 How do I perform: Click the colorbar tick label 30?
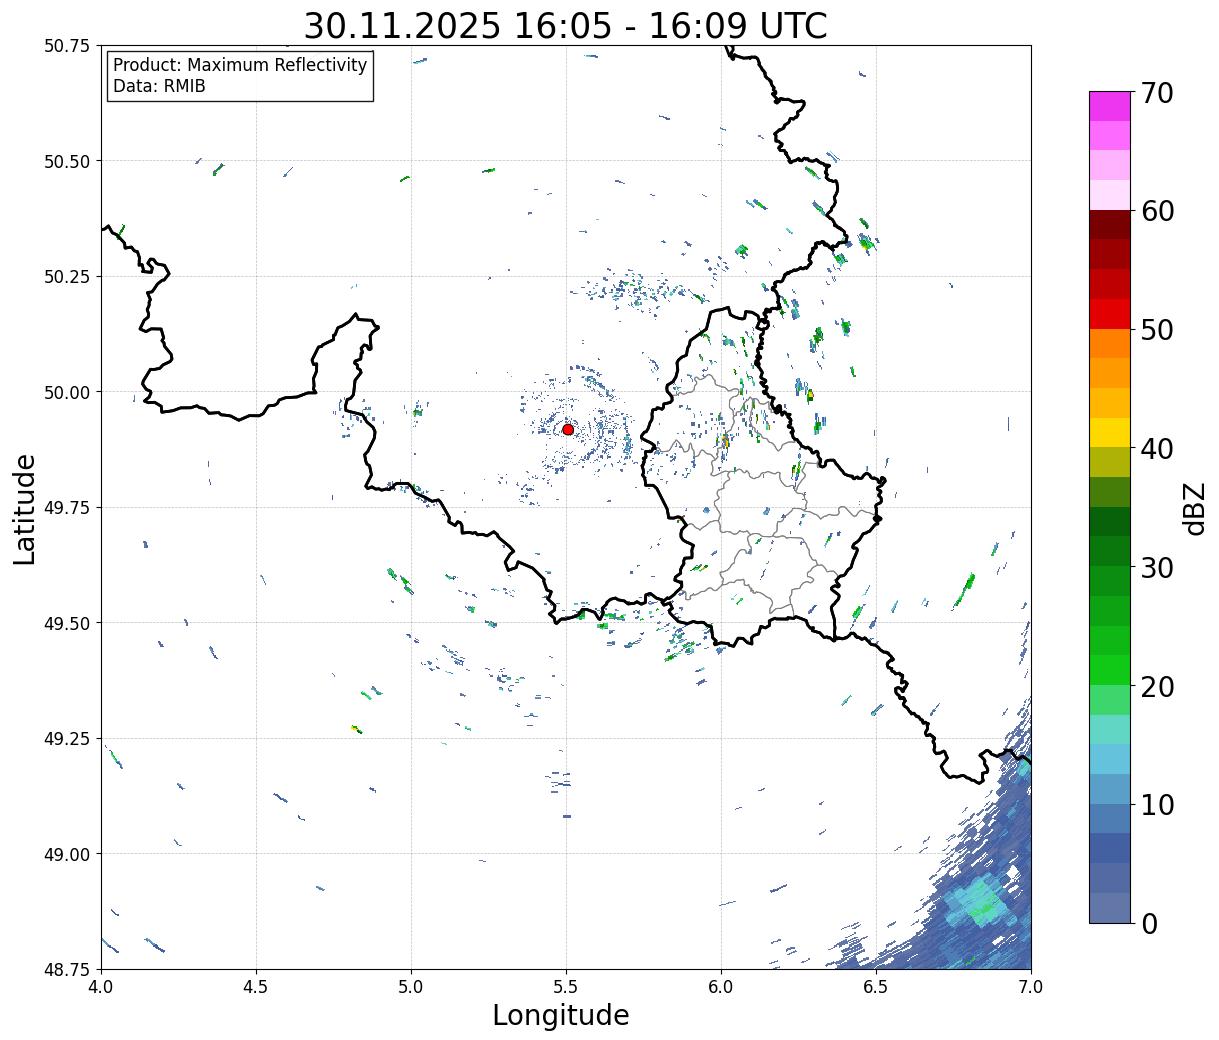click(x=1156, y=567)
